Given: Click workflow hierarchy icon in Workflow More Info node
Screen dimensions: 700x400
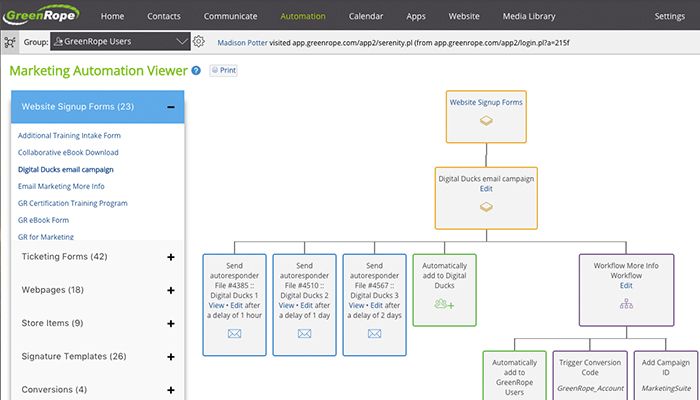Looking at the screenshot, I should point(626,304).
